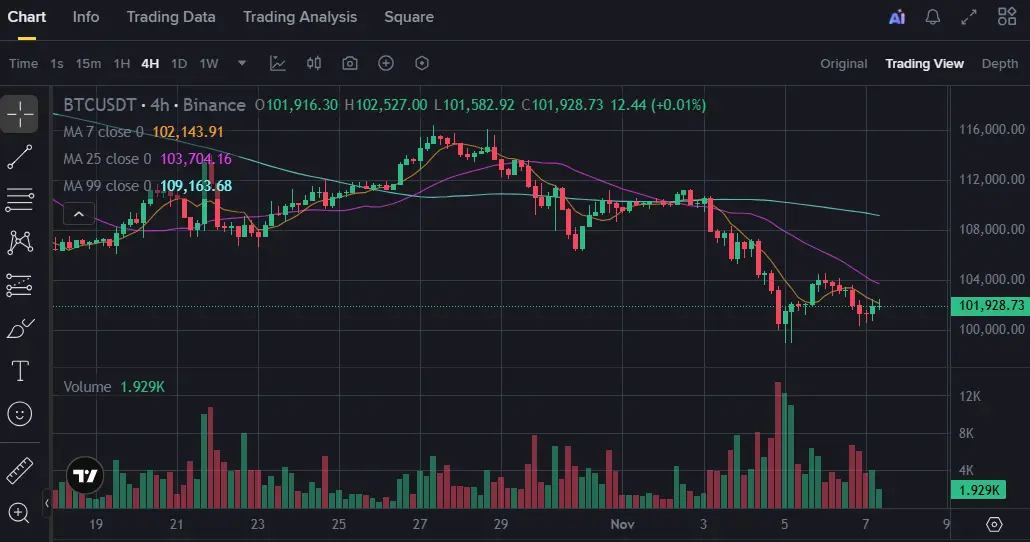Screen dimensions: 1030x542
Task: Select the horizontal lines Fibonacci tool
Action: point(20,200)
